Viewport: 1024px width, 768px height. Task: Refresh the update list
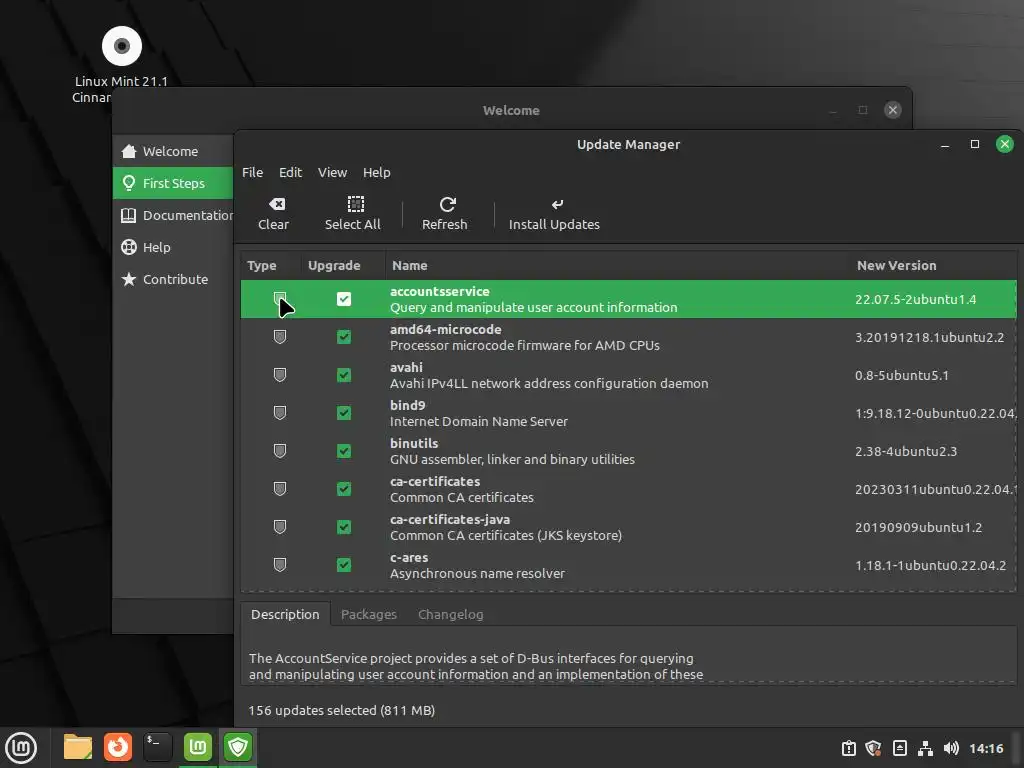(x=445, y=214)
